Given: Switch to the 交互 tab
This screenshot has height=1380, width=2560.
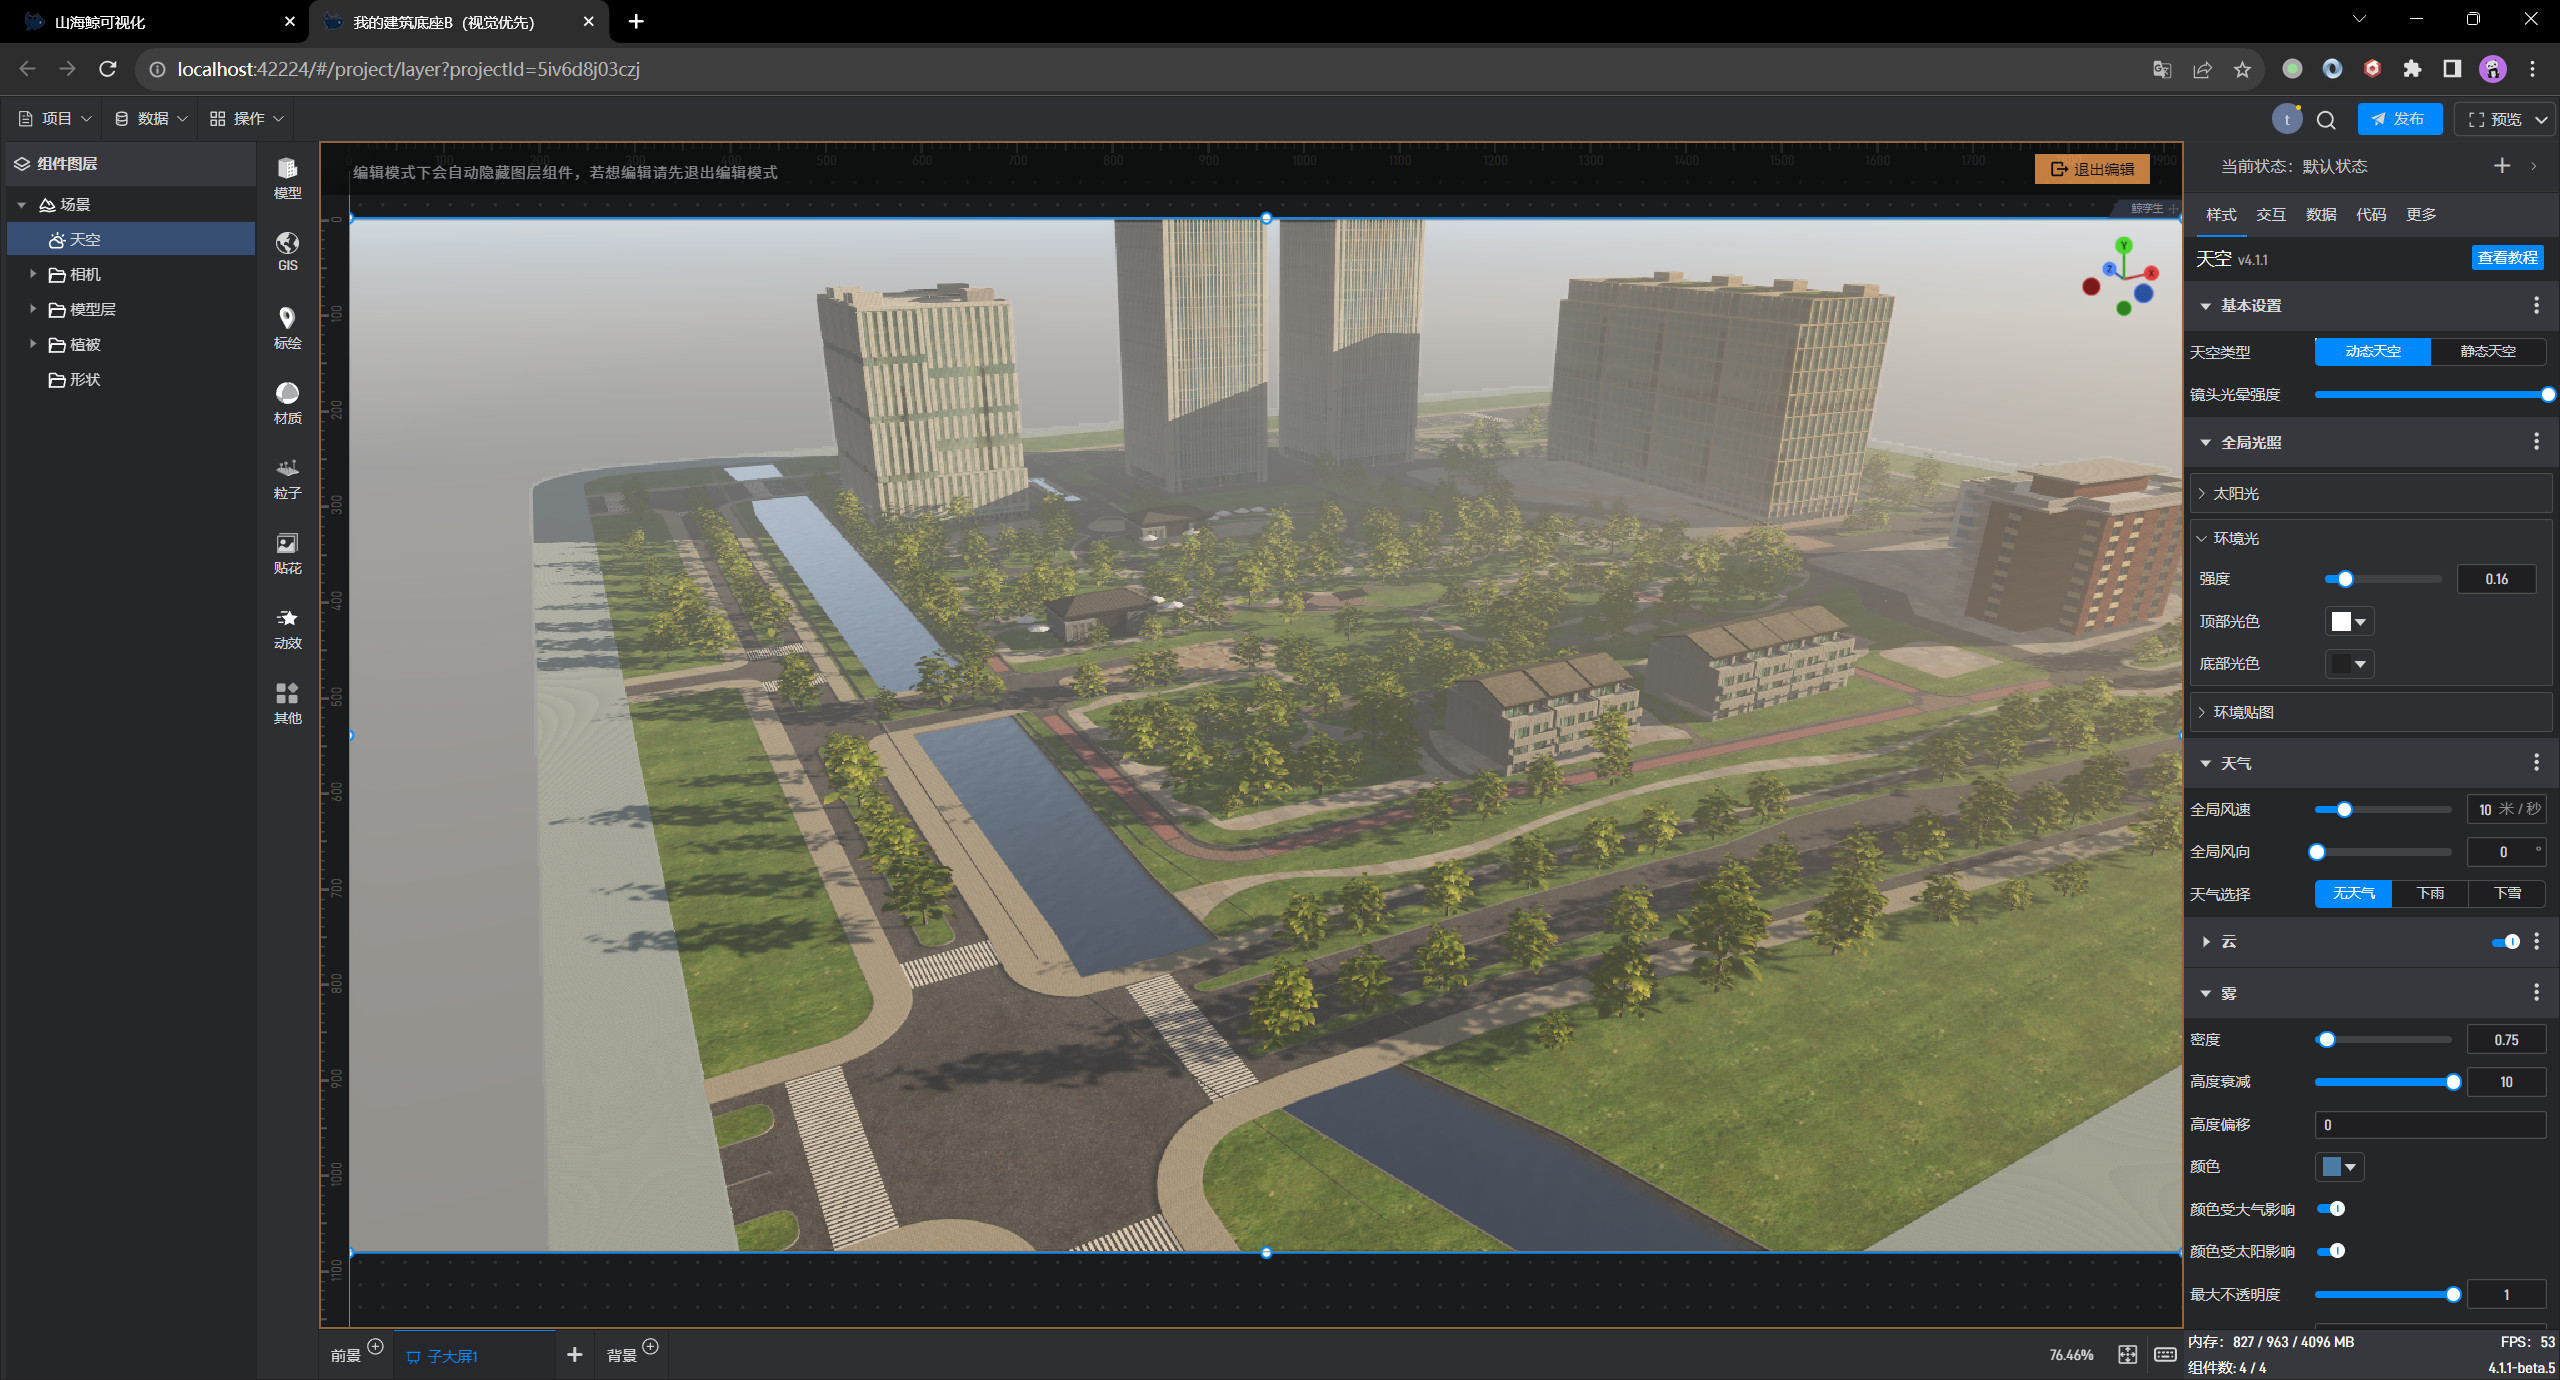Looking at the screenshot, I should pyautogui.click(x=2270, y=215).
